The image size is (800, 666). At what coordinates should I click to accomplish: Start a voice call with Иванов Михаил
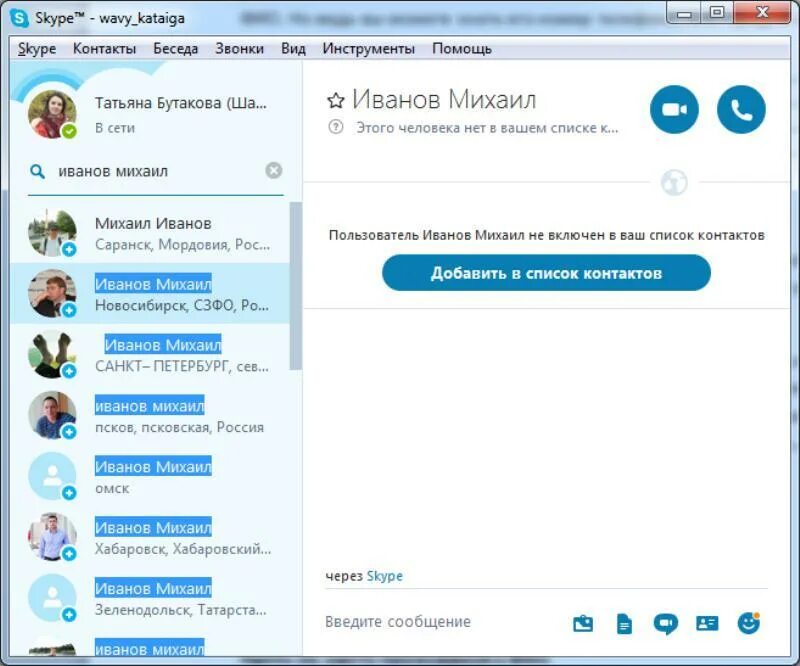[741, 109]
